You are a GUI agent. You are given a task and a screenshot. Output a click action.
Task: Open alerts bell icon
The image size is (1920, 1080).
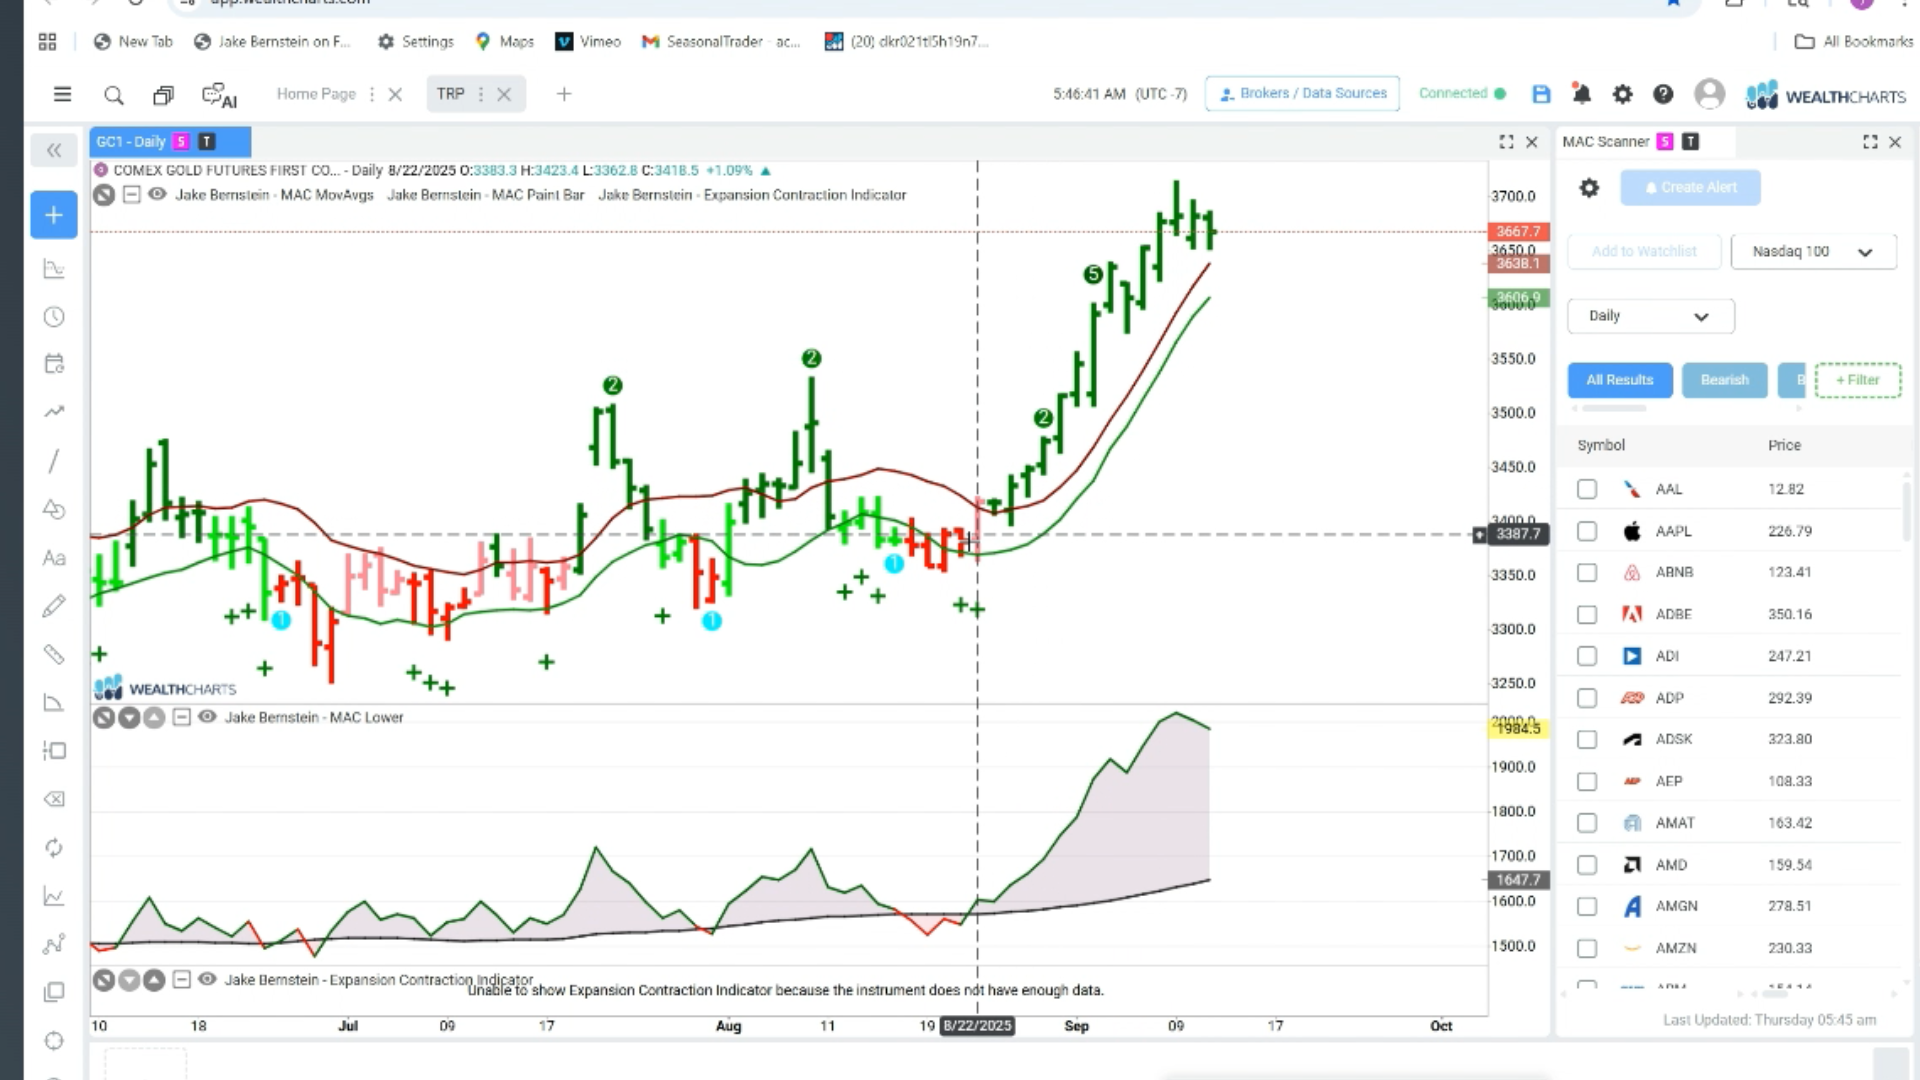tap(1581, 94)
